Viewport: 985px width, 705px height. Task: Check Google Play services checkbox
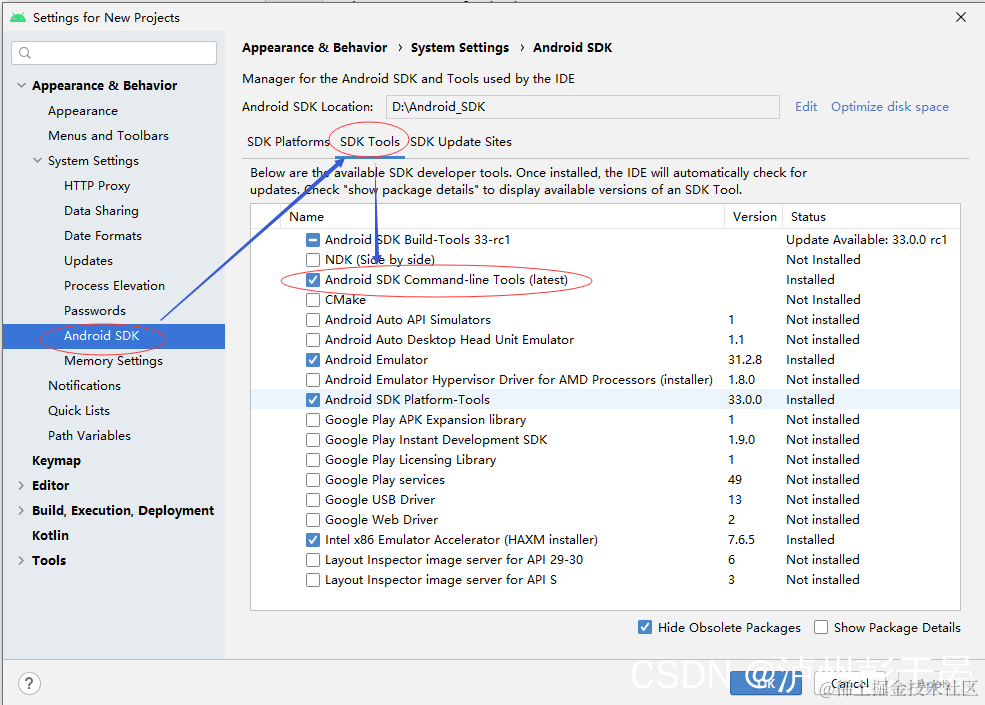coord(313,480)
